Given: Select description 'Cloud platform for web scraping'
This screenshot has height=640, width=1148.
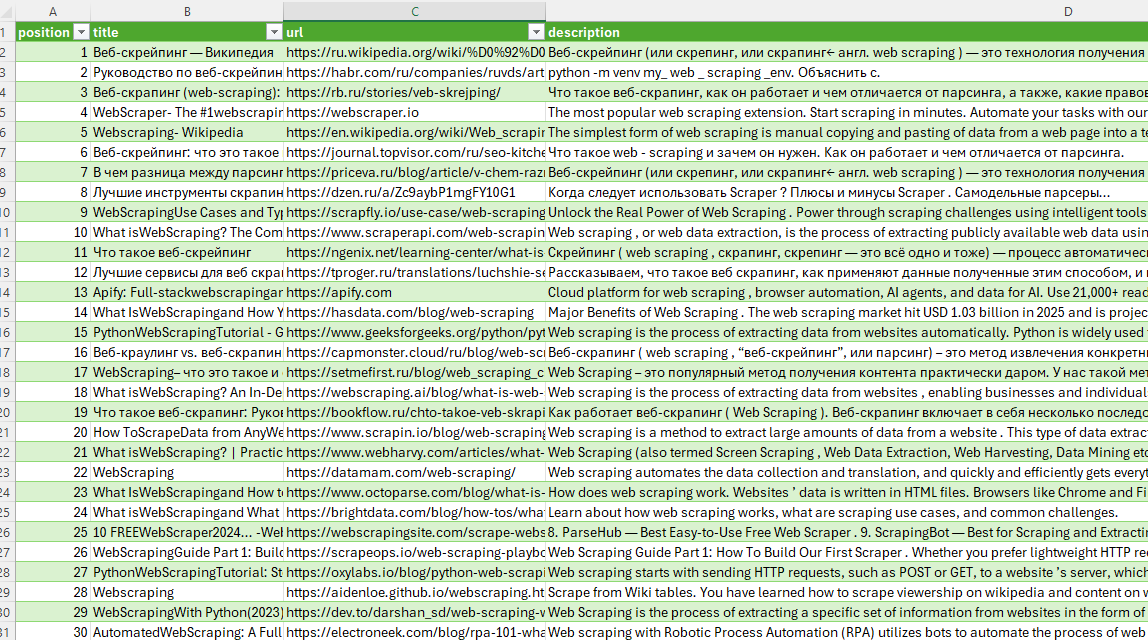Looking at the screenshot, I should tap(847, 292).
